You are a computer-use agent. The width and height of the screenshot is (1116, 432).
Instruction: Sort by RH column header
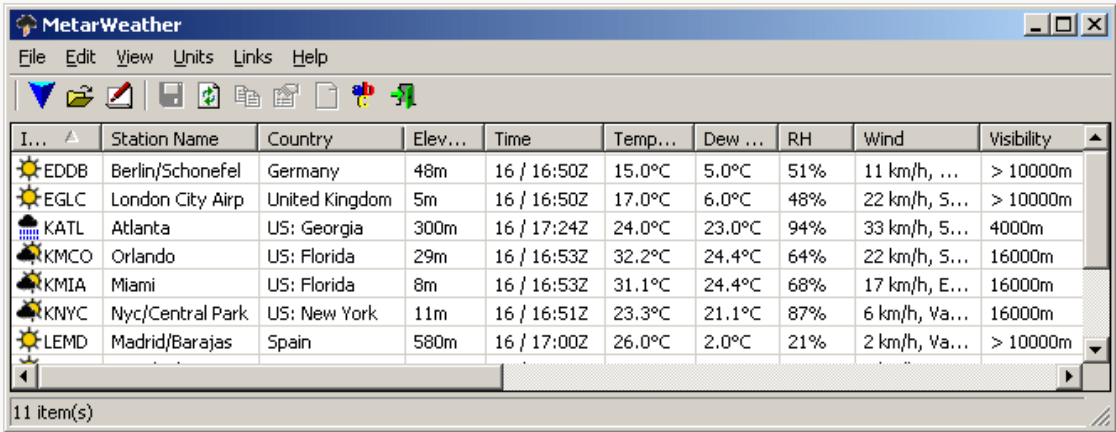[816, 139]
